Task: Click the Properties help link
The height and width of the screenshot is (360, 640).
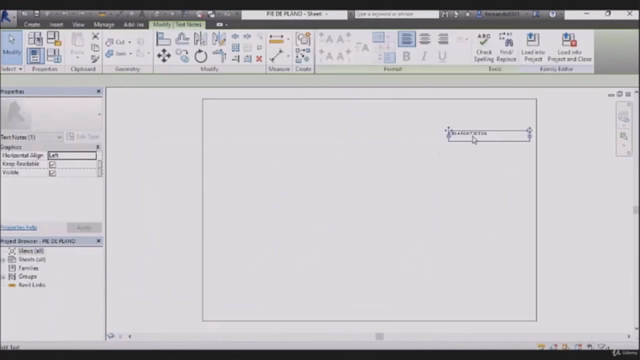Action: (x=19, y=227)
